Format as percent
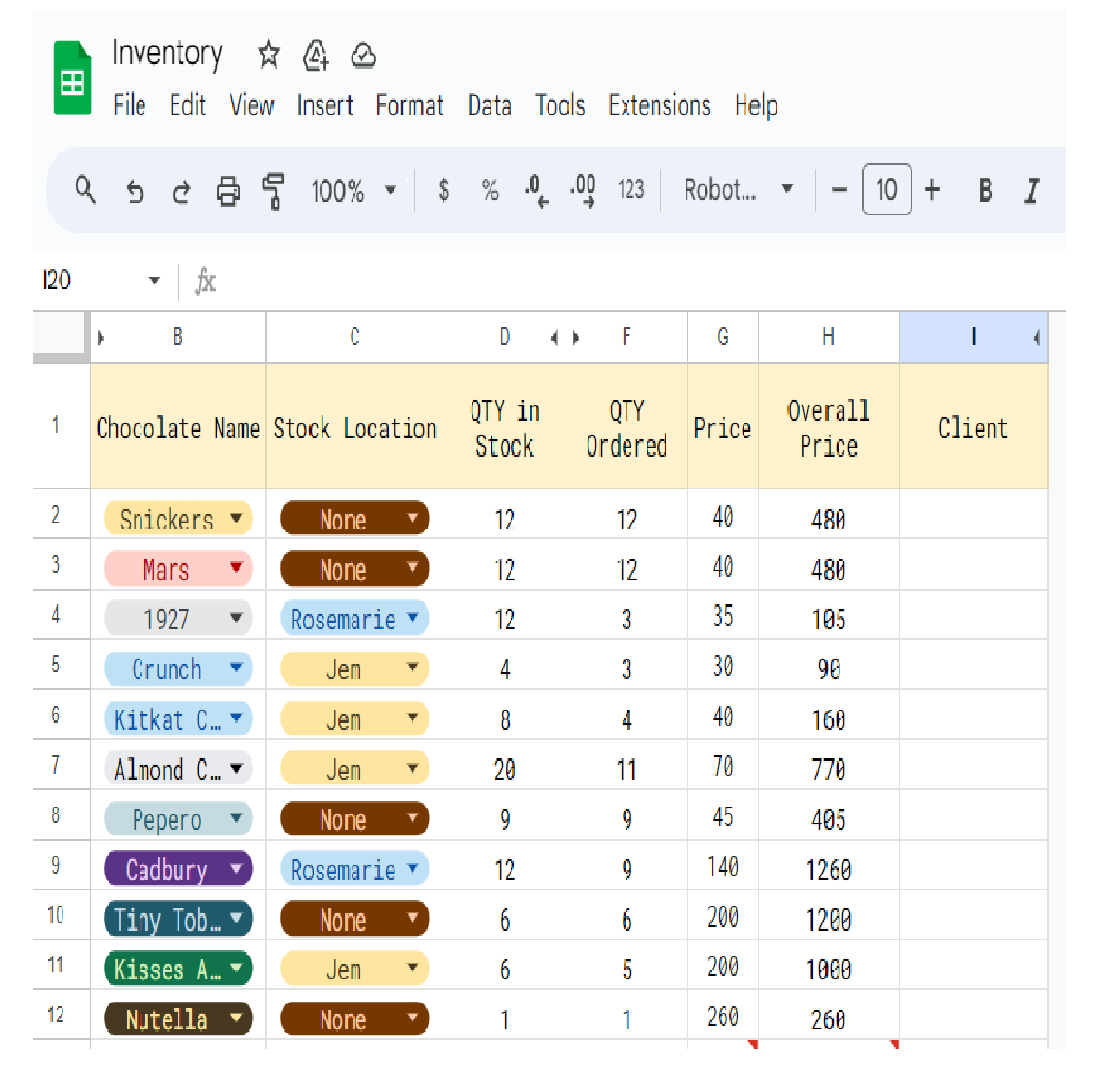Image resolution: width=1094 pixels, height=1080 pixels. (490, 190)
